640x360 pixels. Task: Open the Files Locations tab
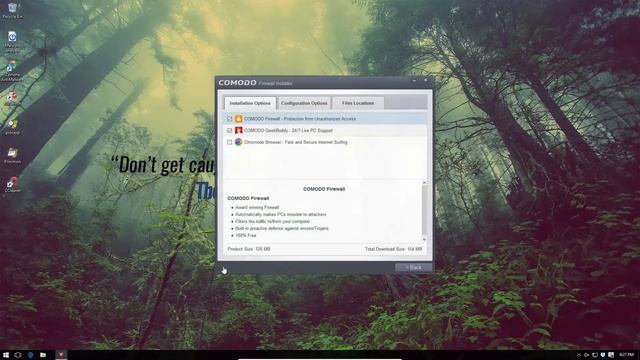pyautogui.click(x=358, y=103)
